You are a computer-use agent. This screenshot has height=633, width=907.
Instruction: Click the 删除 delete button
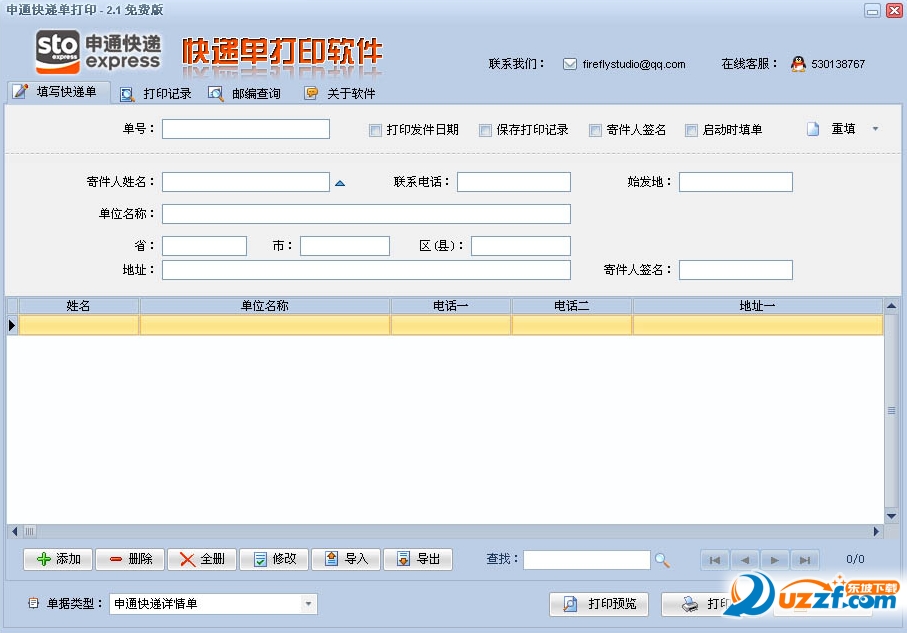tap(130, 559)
